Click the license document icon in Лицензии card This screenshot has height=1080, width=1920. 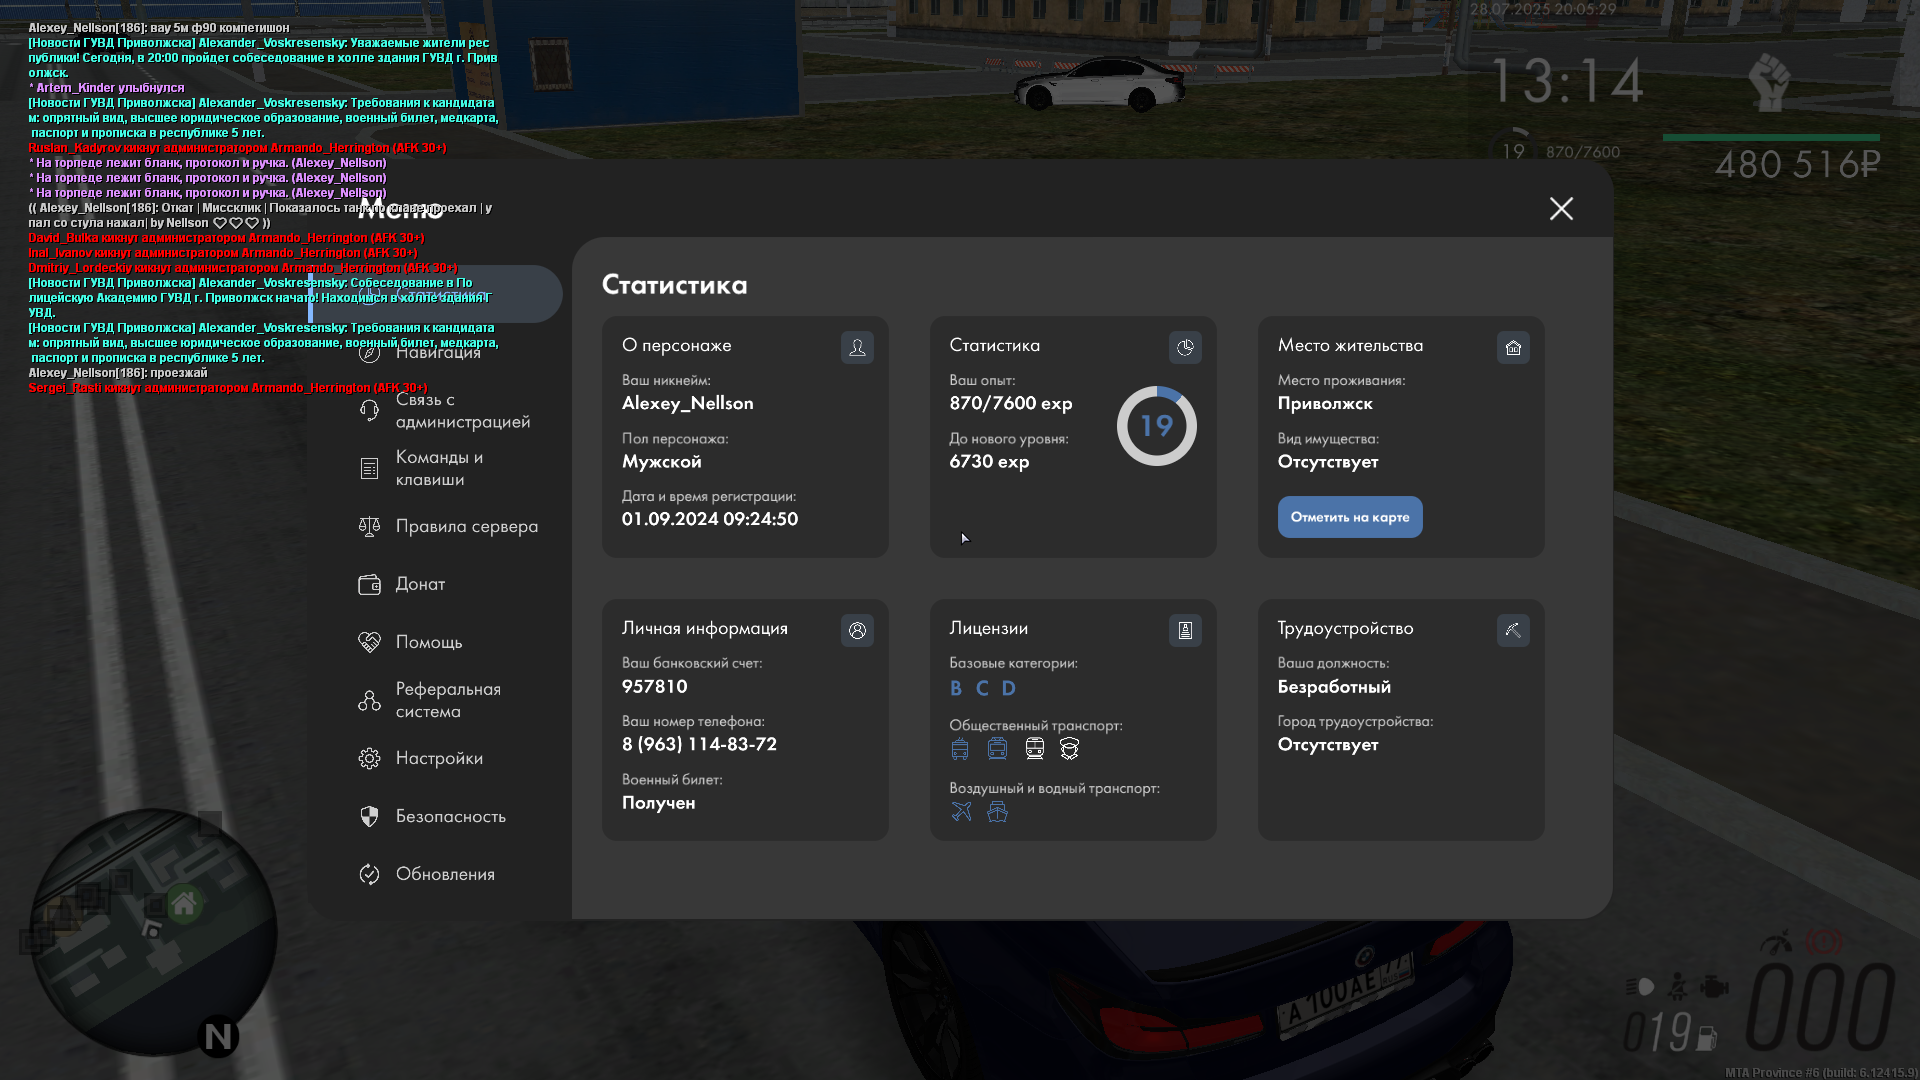pos(1185,630)
